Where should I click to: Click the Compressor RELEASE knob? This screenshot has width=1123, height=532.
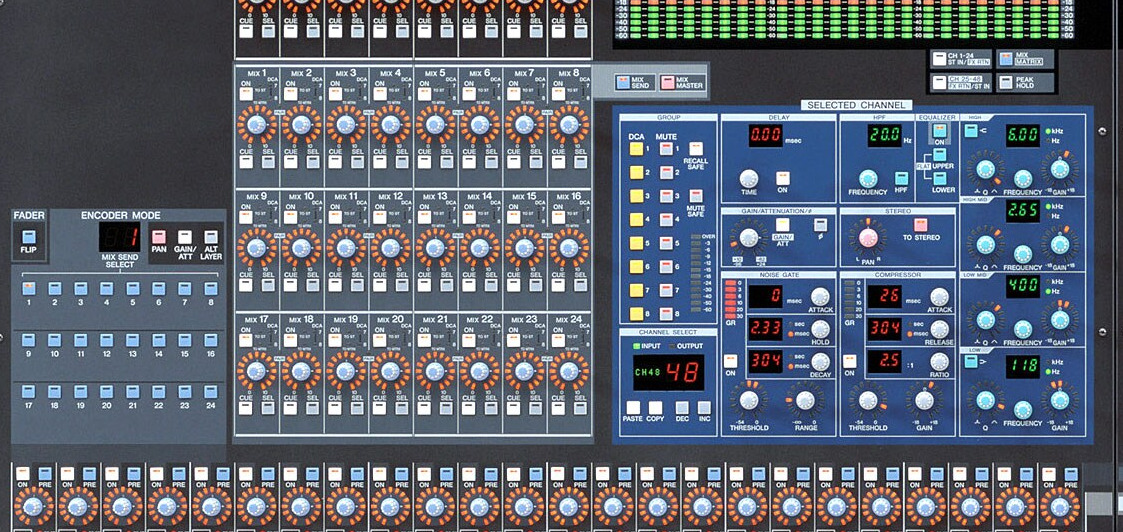940,329
